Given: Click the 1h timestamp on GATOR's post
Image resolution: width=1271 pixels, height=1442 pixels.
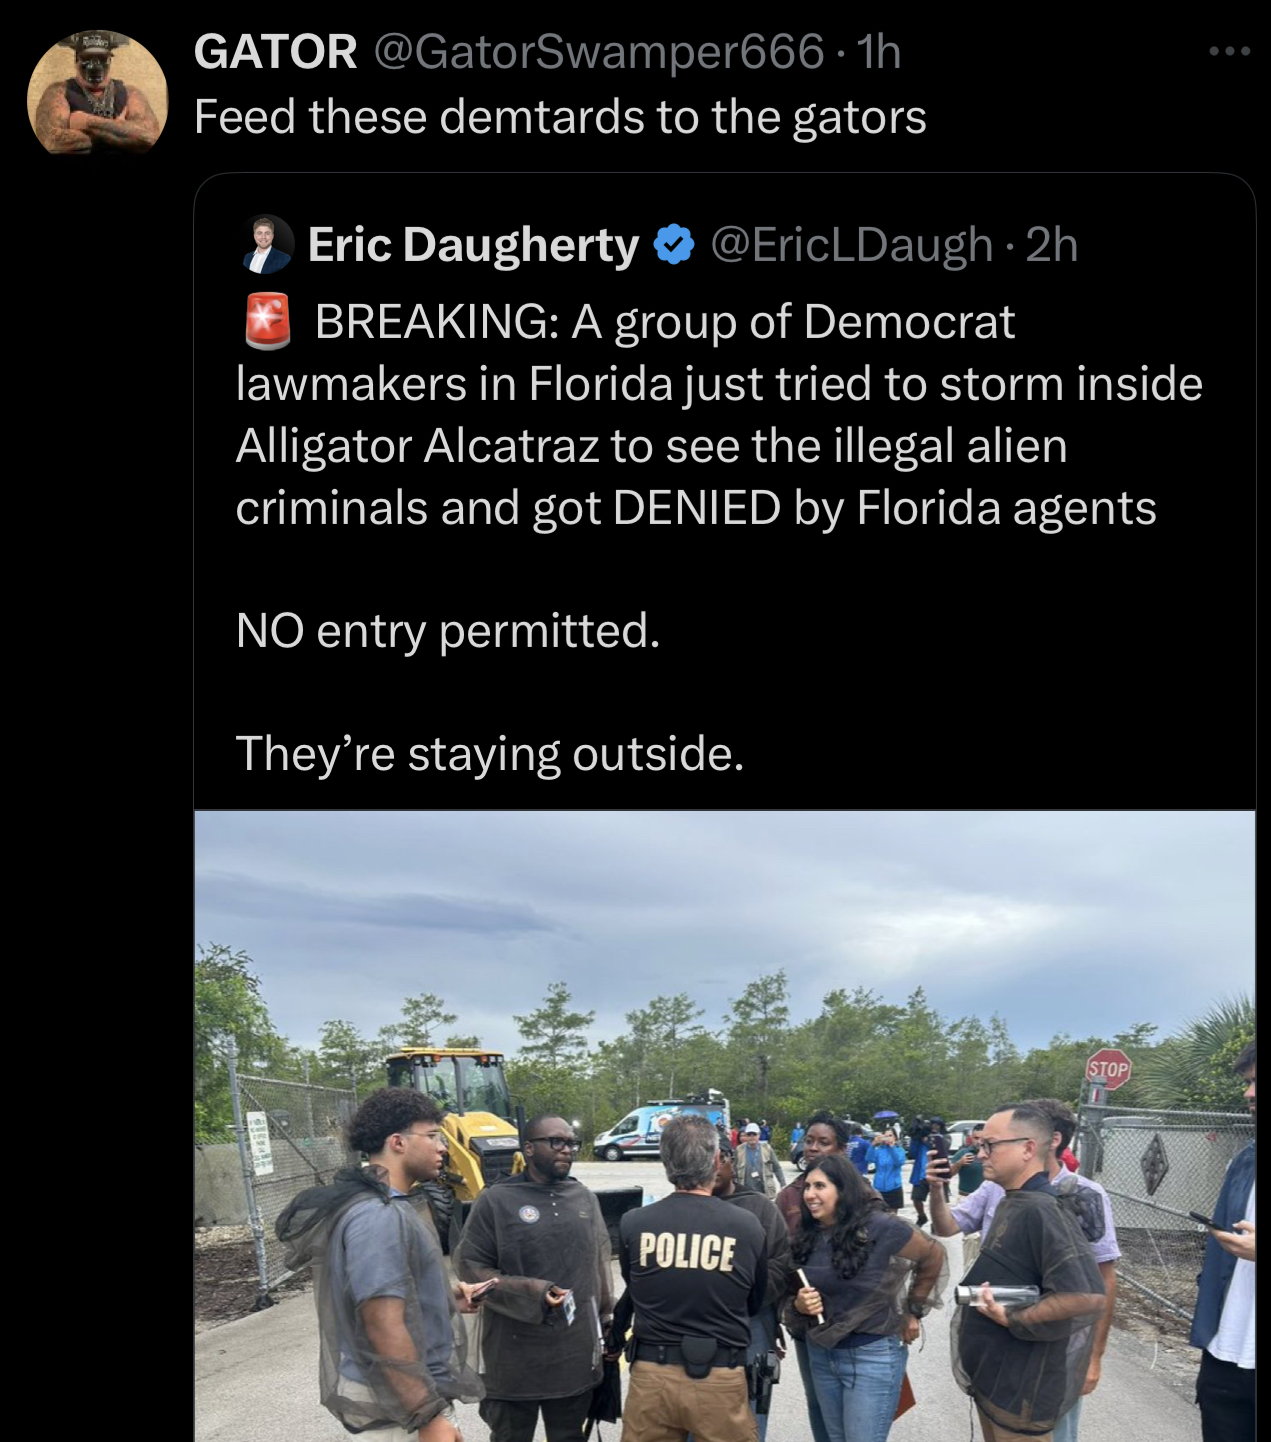Looking at the screenshot, I should 880,52.
